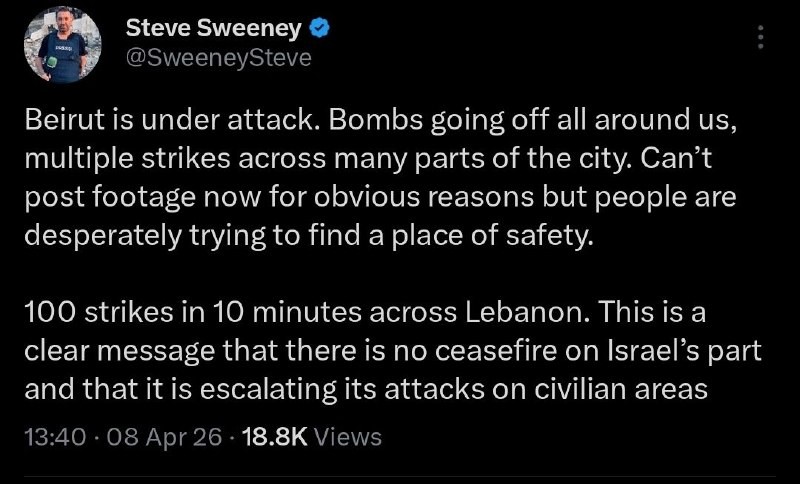The height and width of the screenshot is (484, 800).
Task: Click the blue verified checkmark badge
Action: pos(321,27)
